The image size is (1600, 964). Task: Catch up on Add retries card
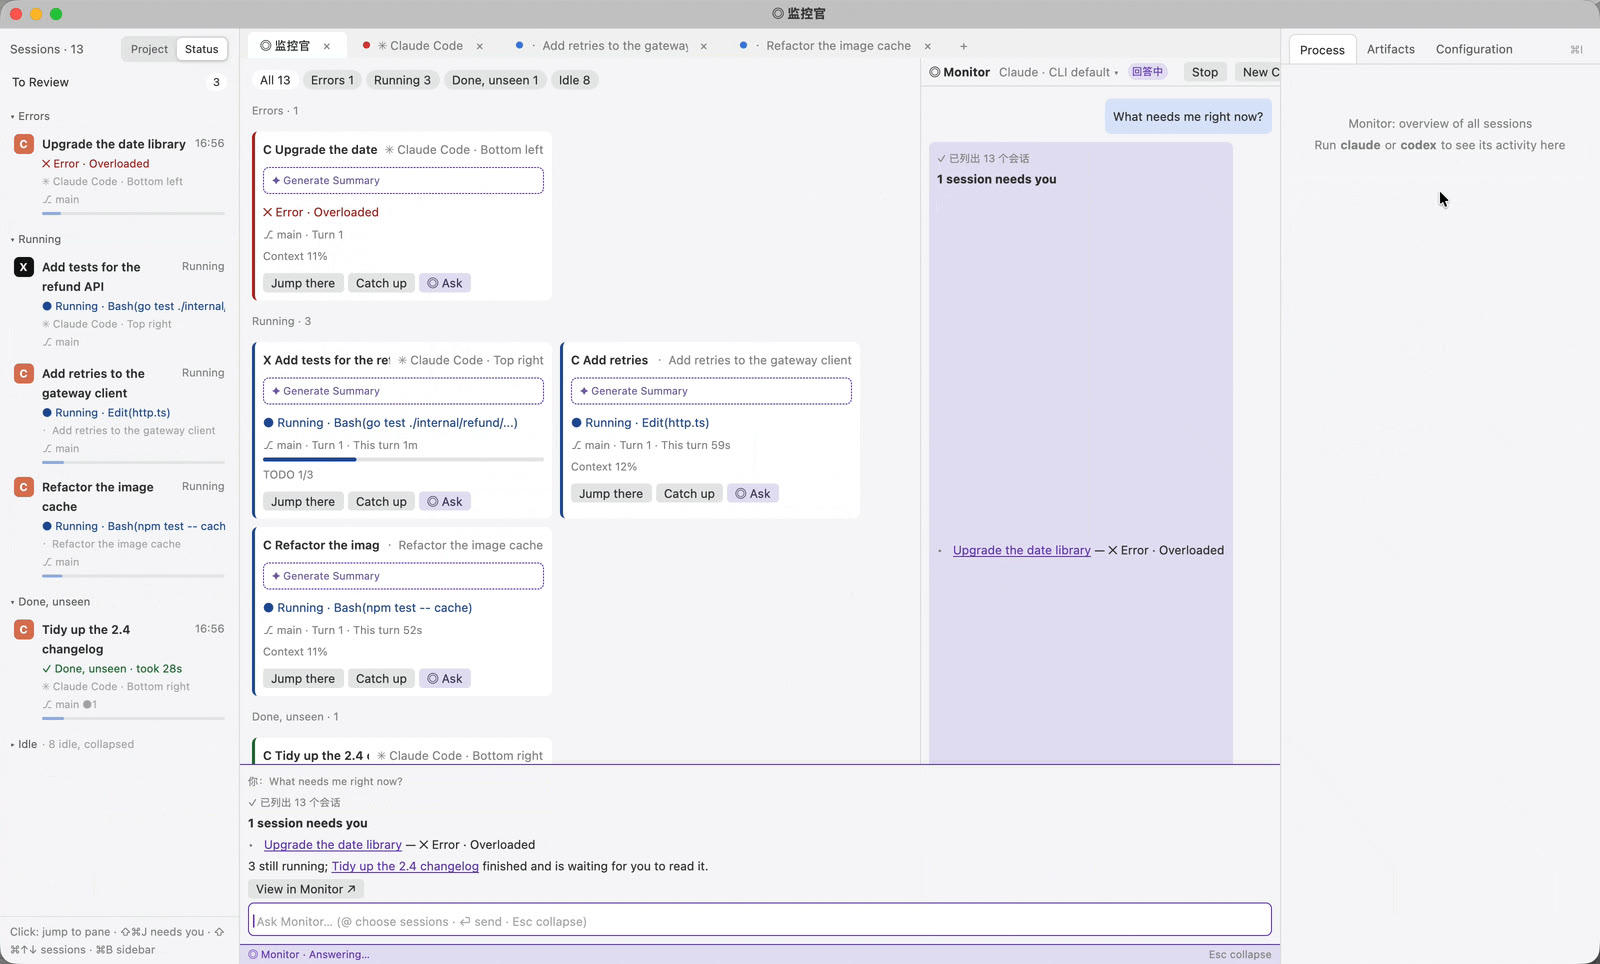coord(689,494)
